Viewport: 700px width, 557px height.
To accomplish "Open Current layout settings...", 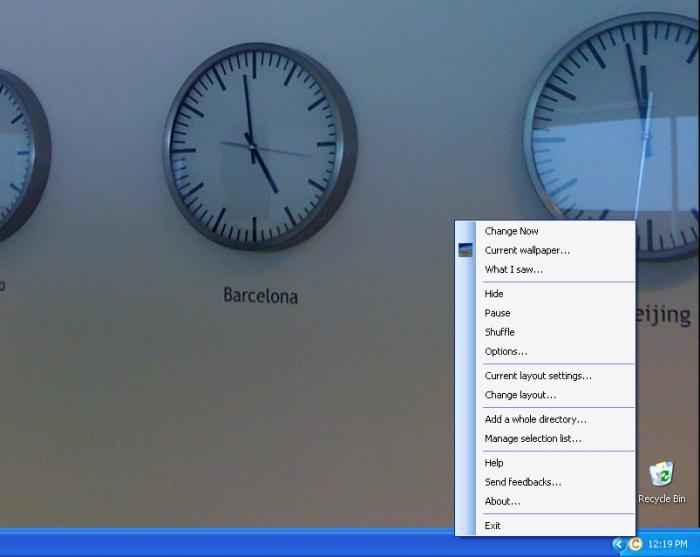I will [545, 376].
